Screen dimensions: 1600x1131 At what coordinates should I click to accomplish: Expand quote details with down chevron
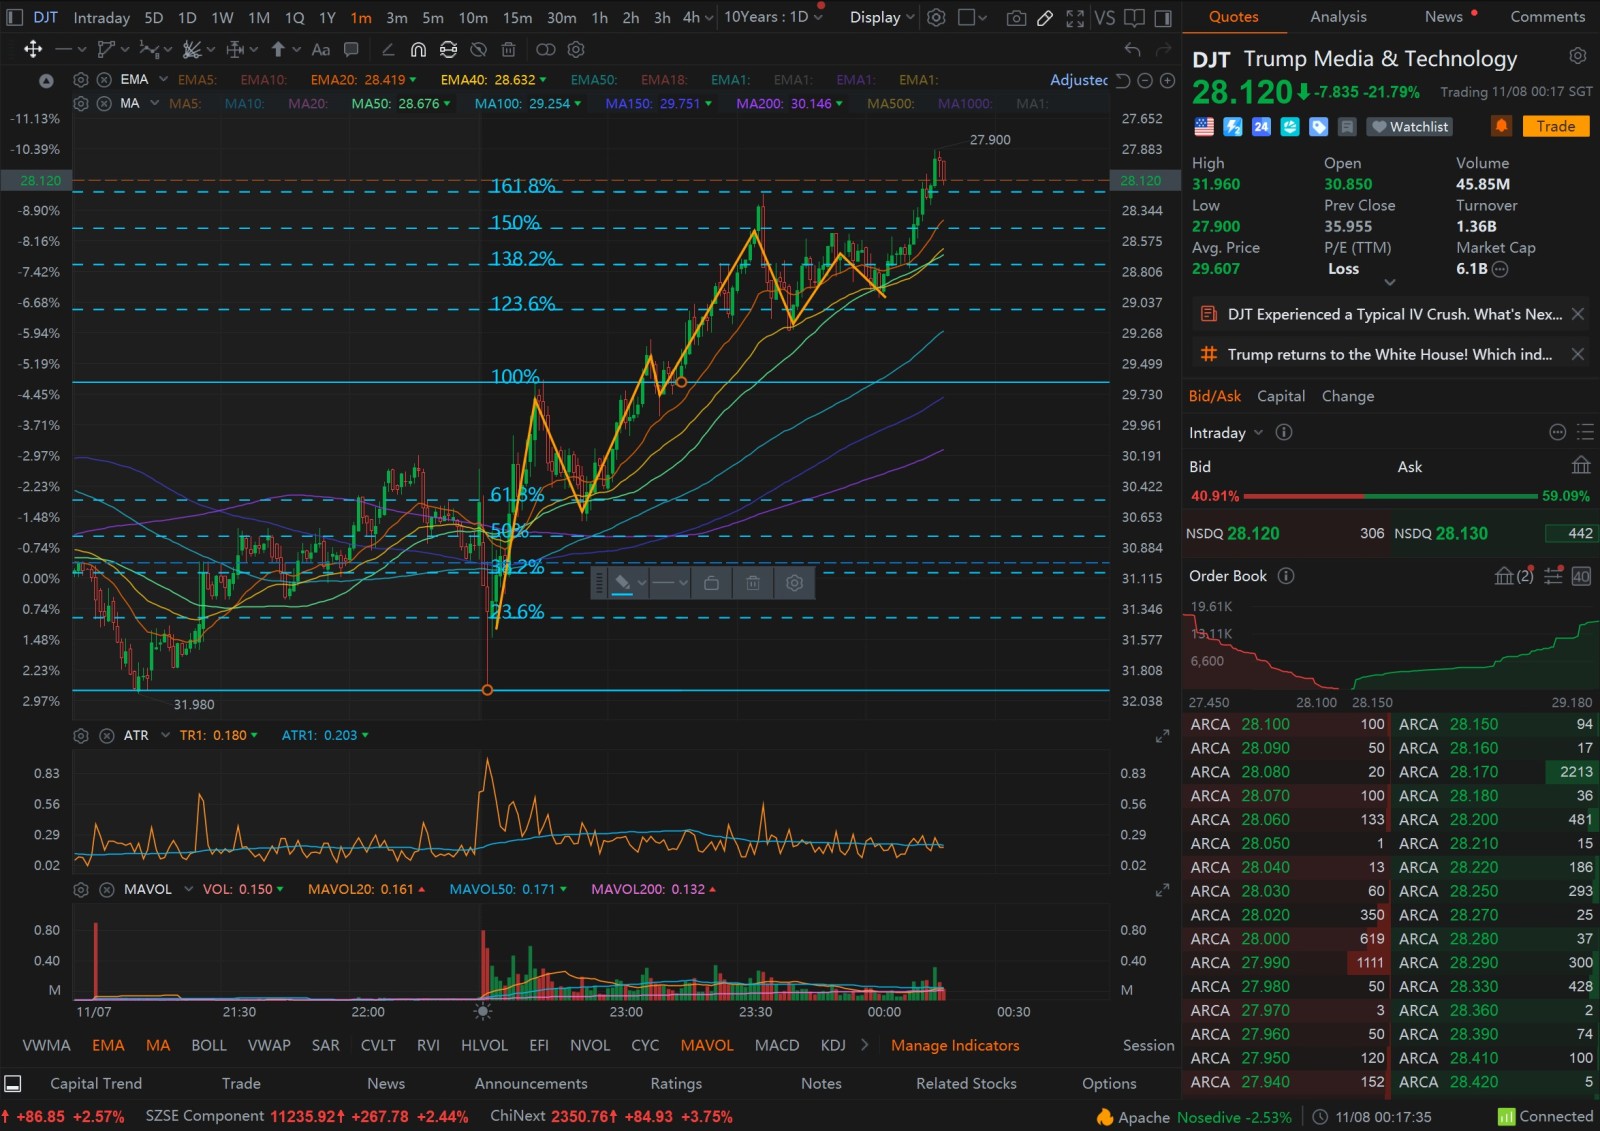1389,282
